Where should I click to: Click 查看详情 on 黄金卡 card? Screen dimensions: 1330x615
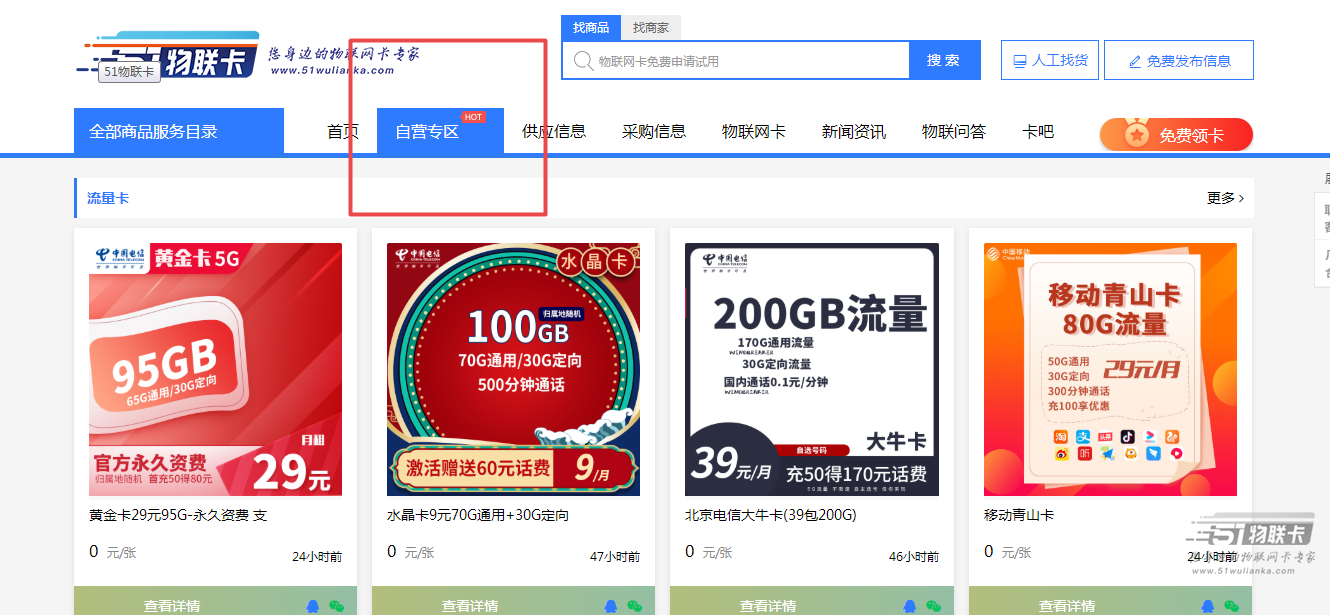pyautogui.click(x=172, y=606)
